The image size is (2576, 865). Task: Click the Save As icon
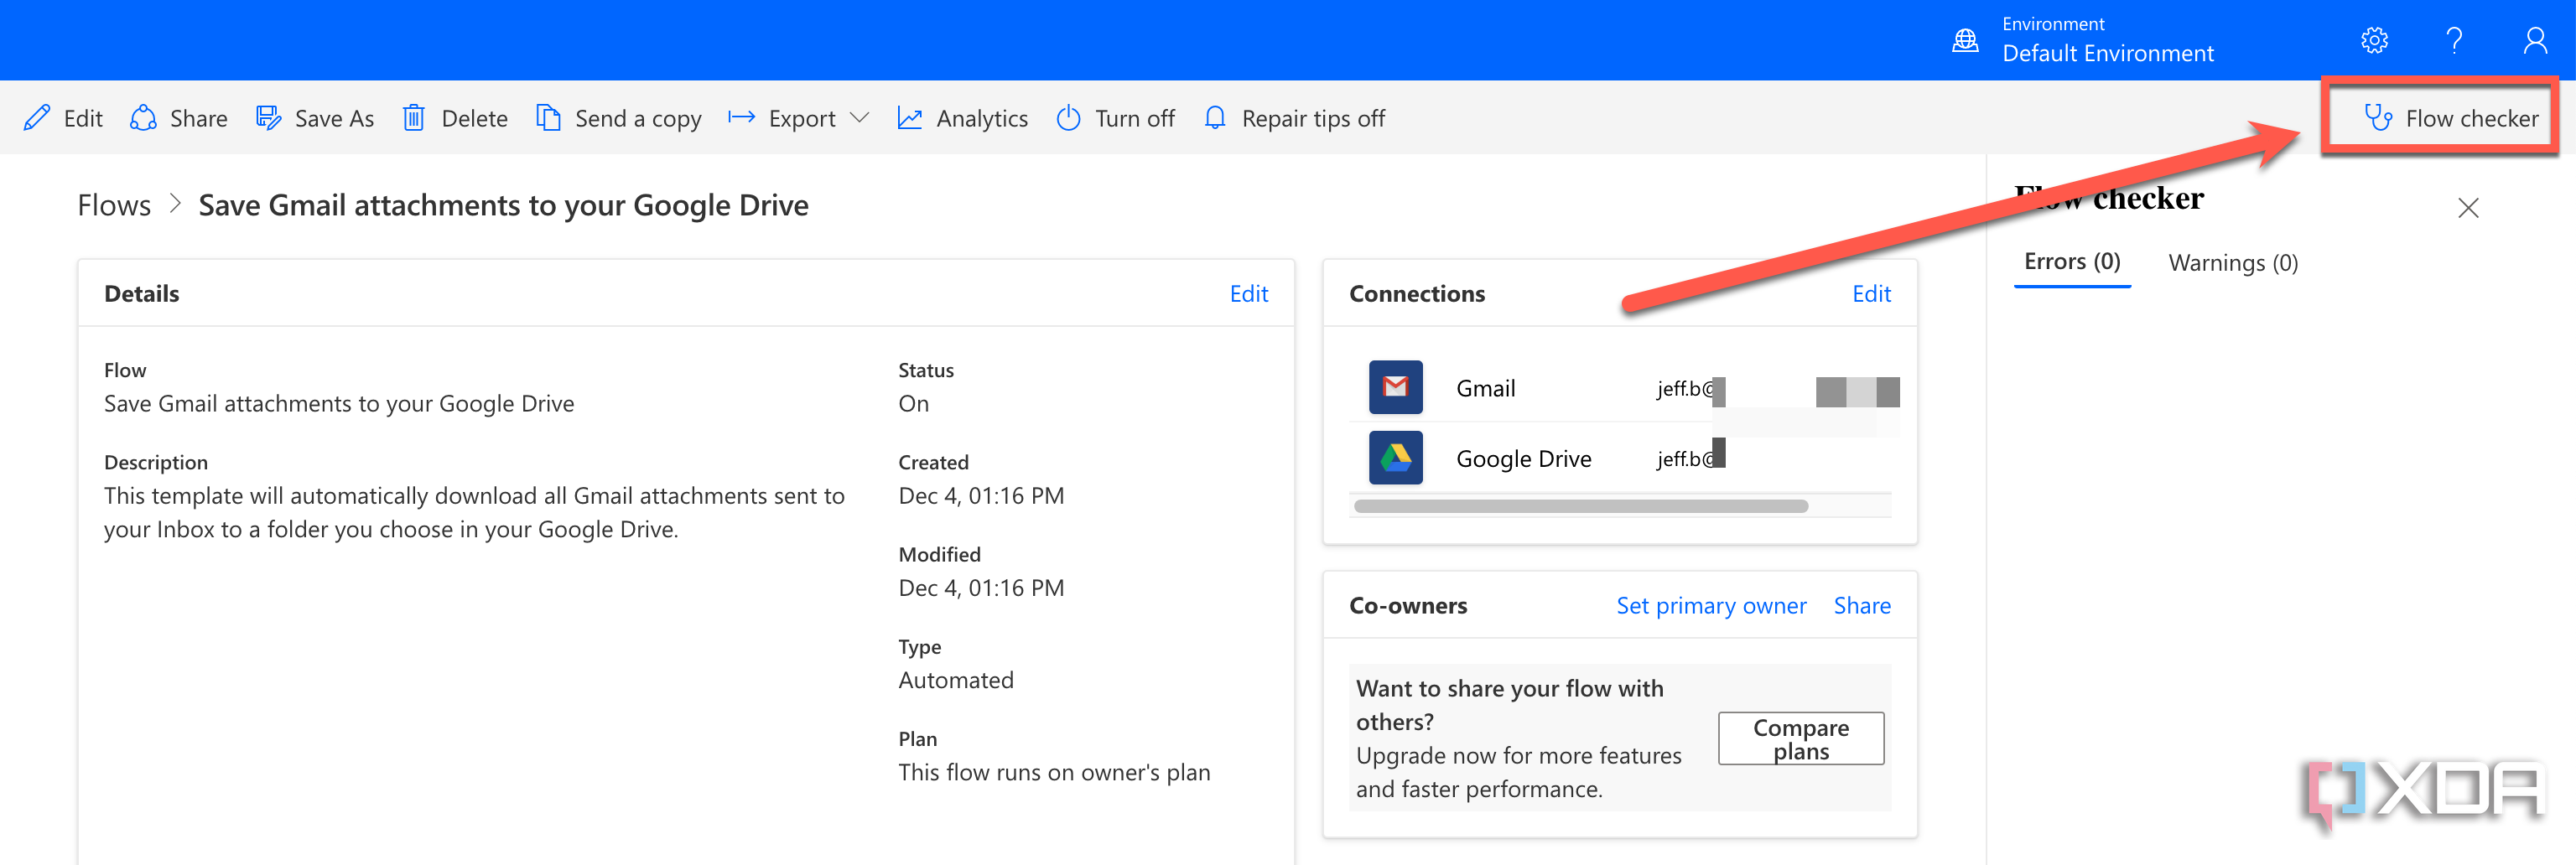[x=268, y=117]
